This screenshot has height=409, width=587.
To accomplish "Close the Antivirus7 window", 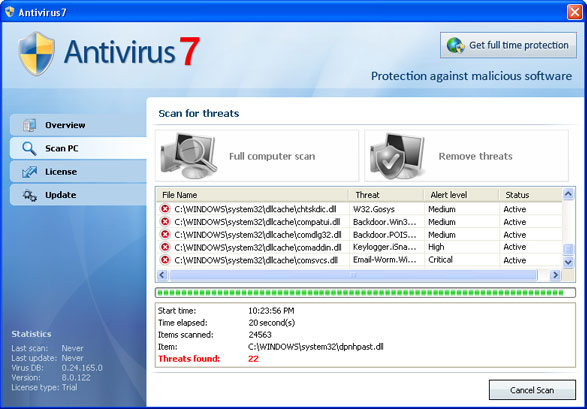I will tap(574, 12).
